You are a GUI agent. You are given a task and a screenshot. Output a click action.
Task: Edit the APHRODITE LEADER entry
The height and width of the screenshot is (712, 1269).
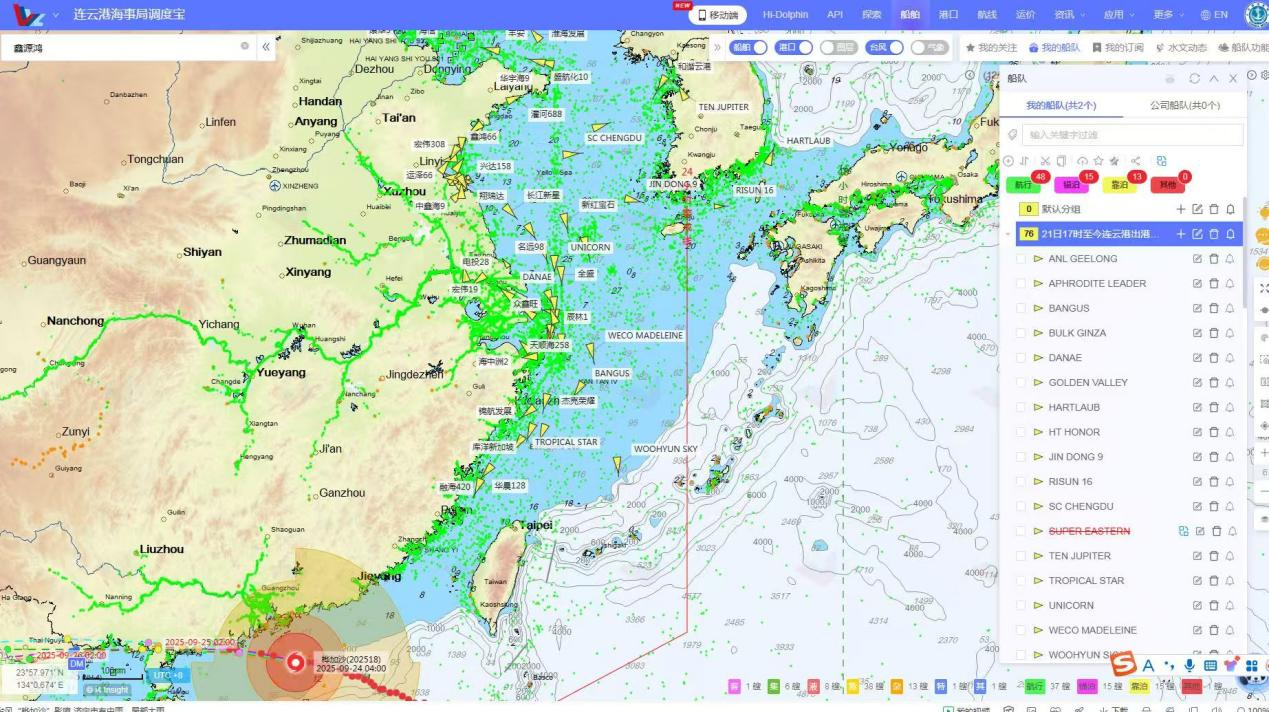1197,283
